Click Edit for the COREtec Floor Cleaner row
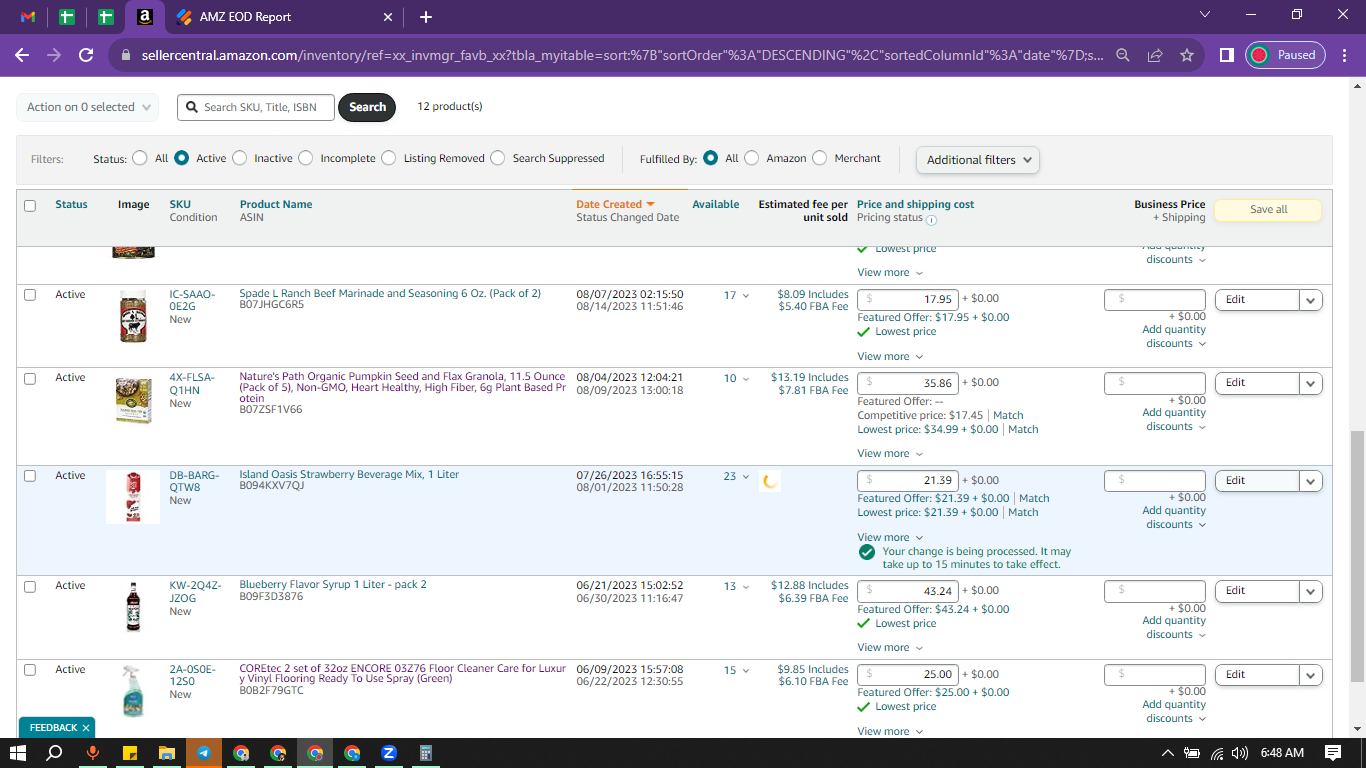This screenshot has height=768, width=1366. coord(1257,675)
